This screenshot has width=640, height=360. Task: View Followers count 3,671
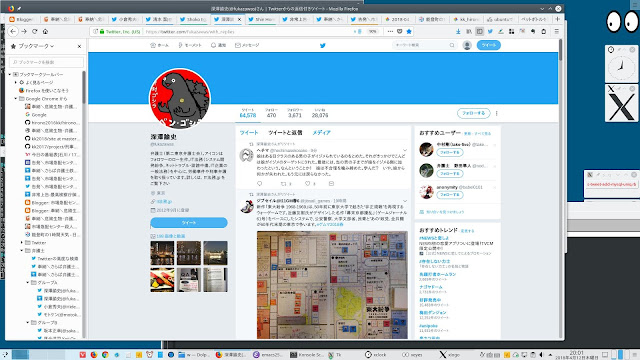(295, 113)
